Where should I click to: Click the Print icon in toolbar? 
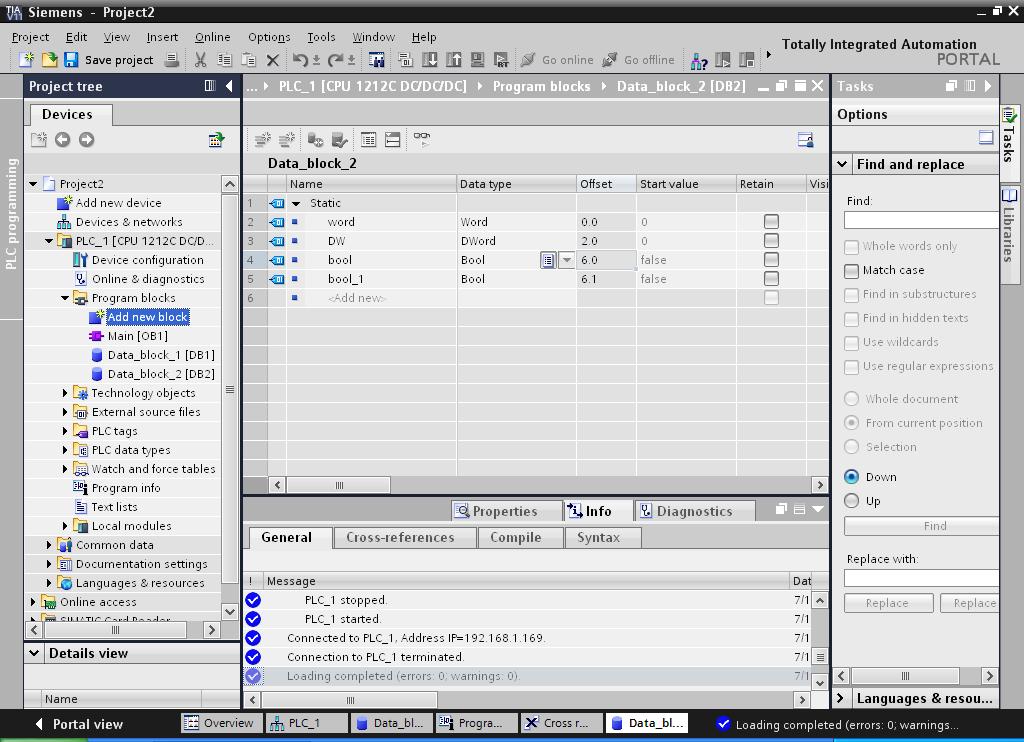[x=172, y=60]
